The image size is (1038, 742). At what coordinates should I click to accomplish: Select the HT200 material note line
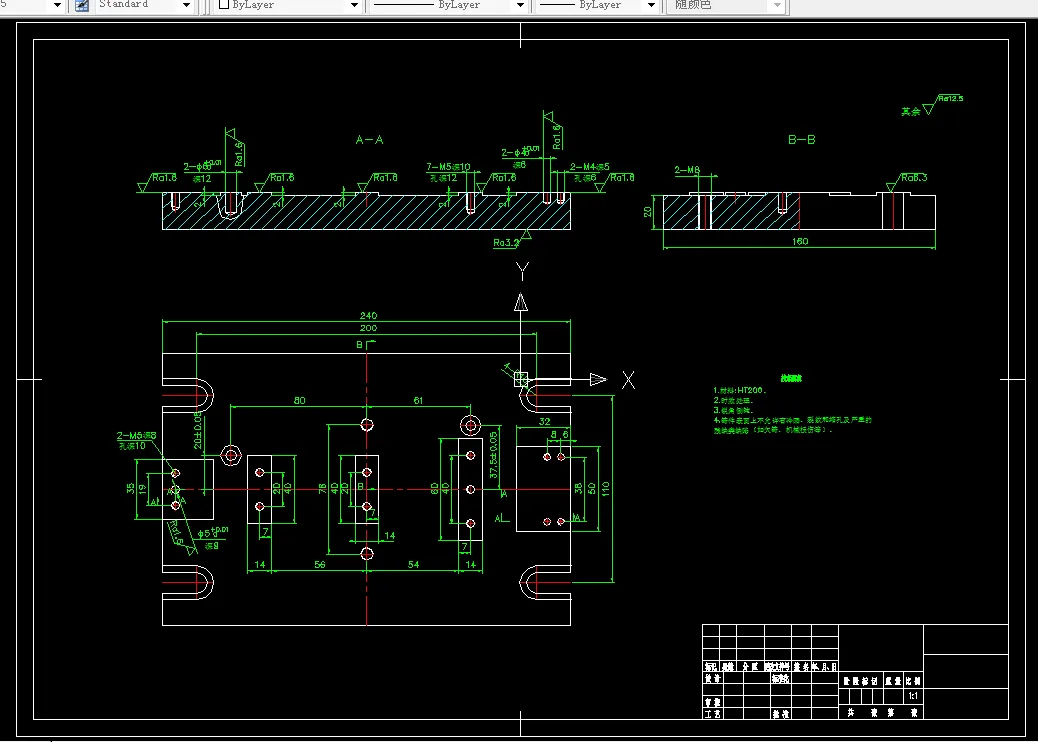(739, 391)
